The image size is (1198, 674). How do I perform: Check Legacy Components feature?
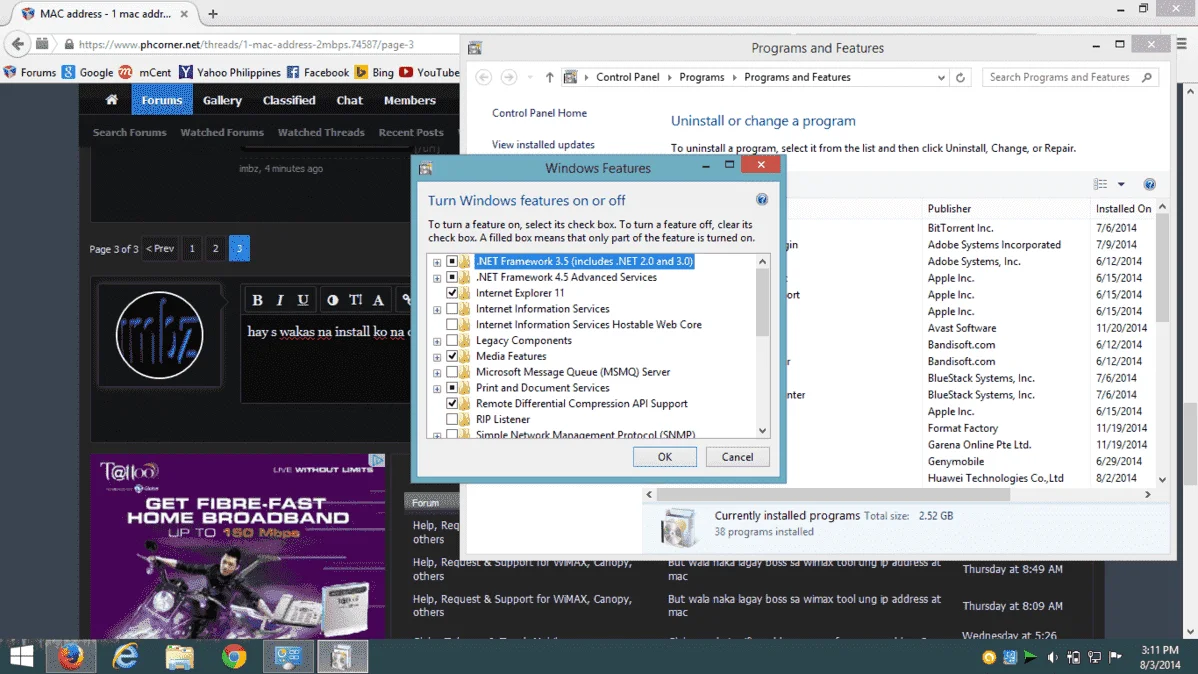point(452,340)
